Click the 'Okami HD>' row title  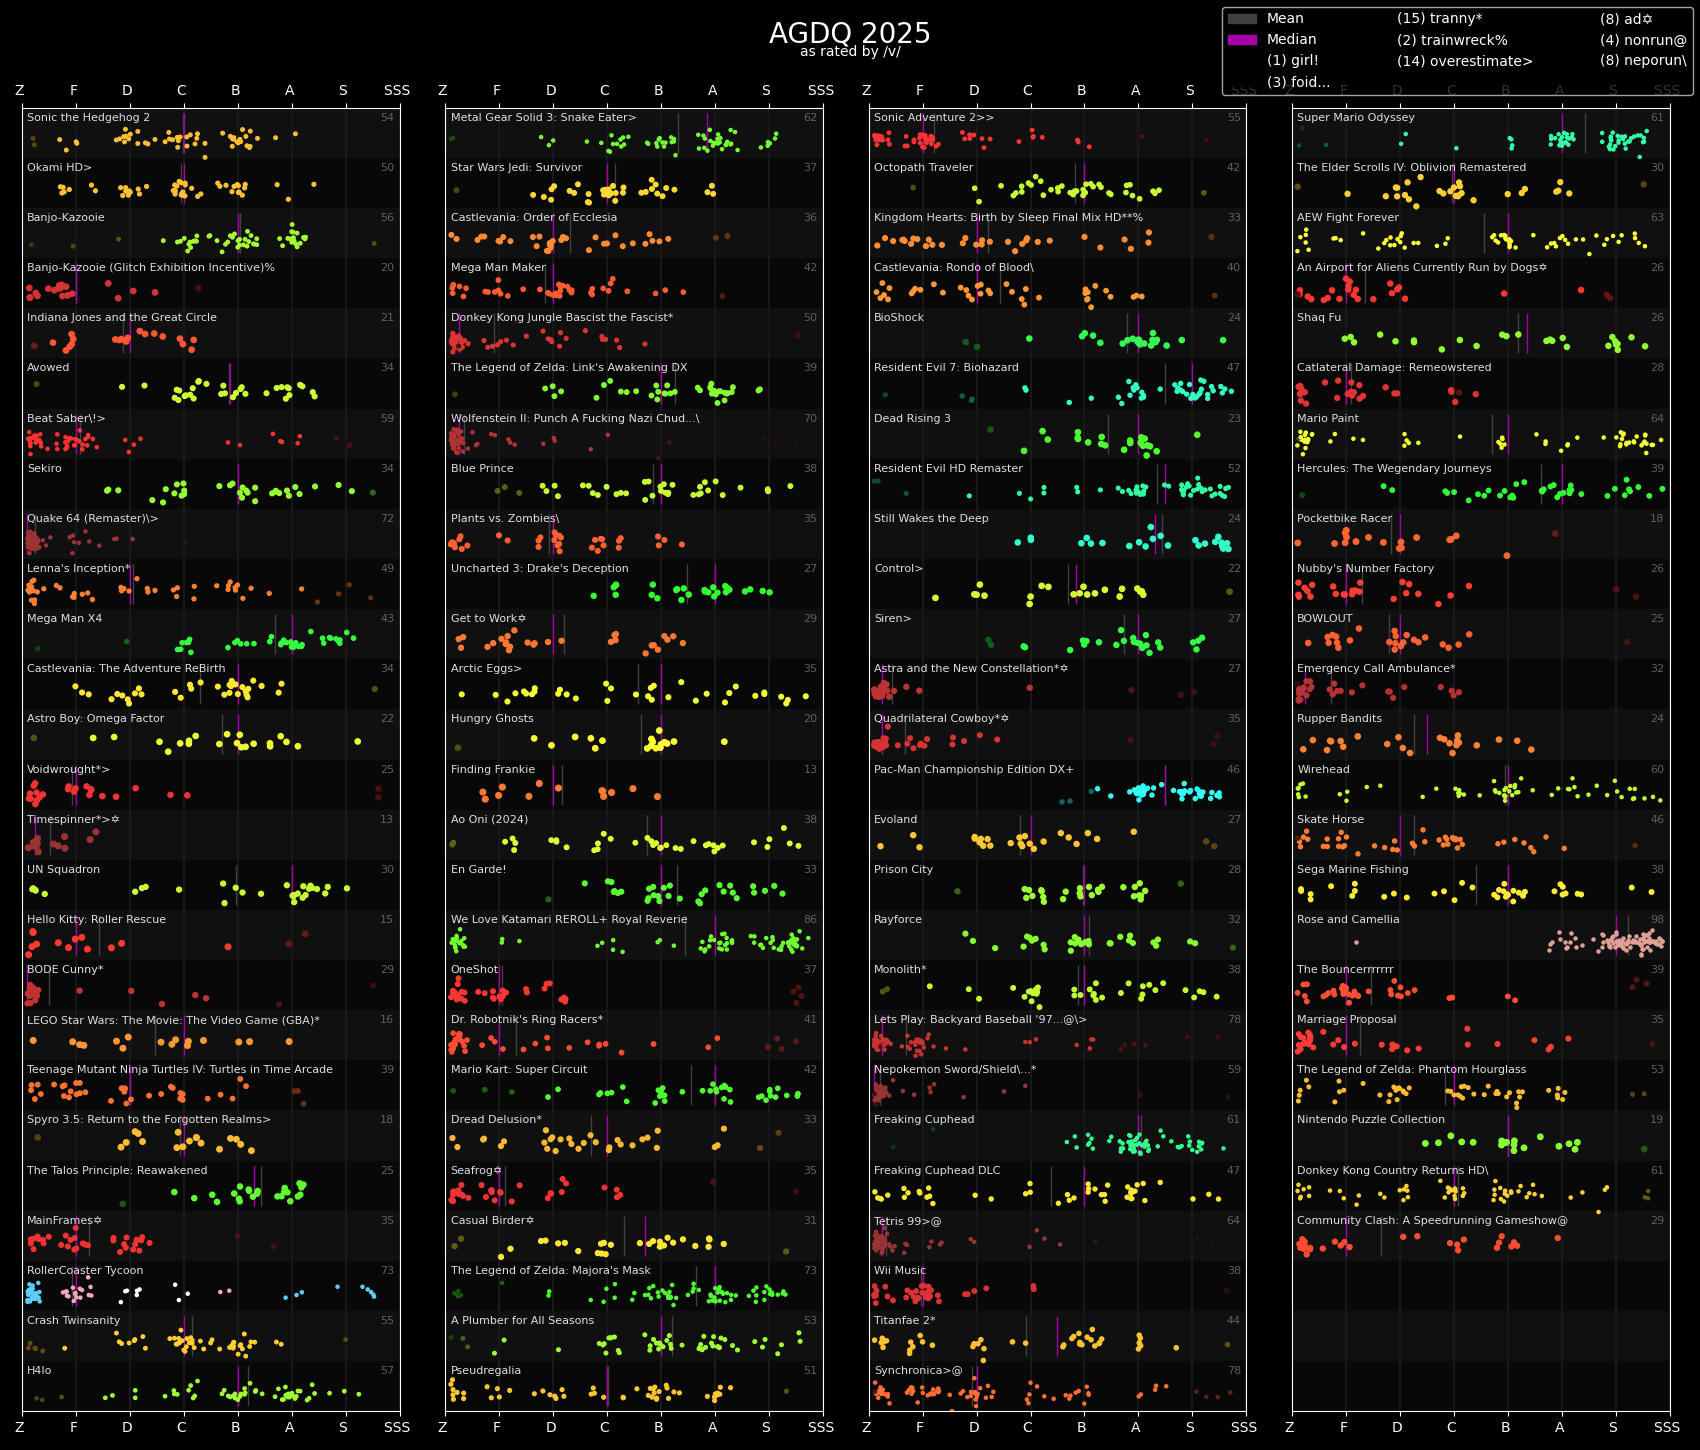click(59, 168)
